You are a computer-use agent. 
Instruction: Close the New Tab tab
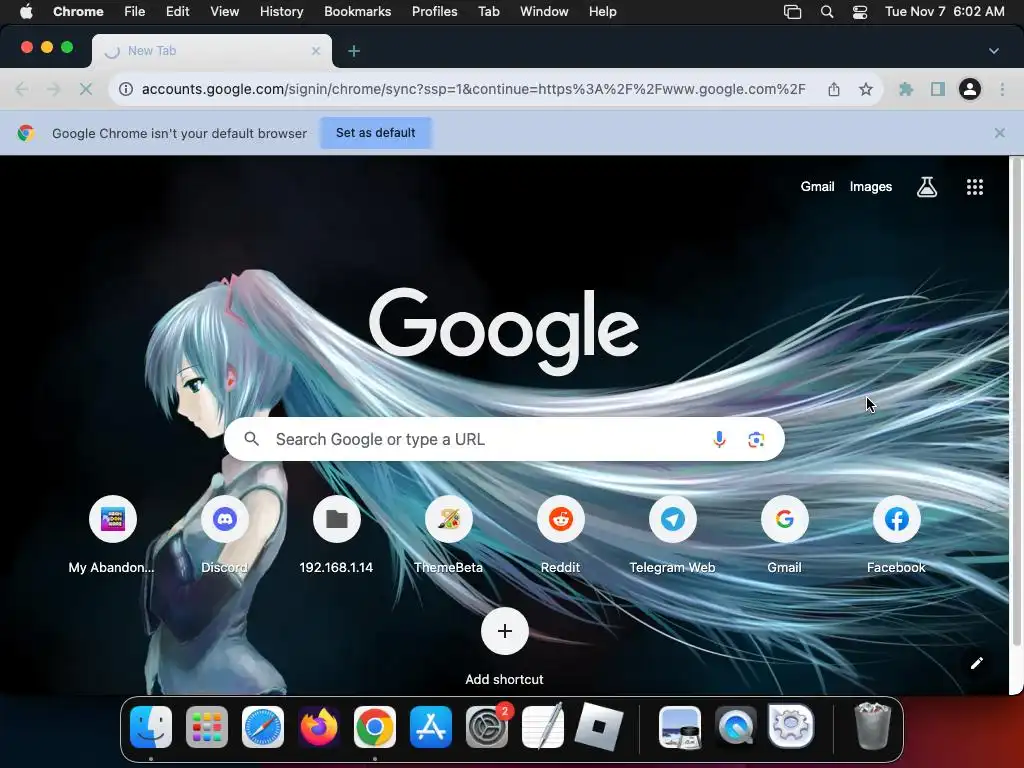pos(316,51)
